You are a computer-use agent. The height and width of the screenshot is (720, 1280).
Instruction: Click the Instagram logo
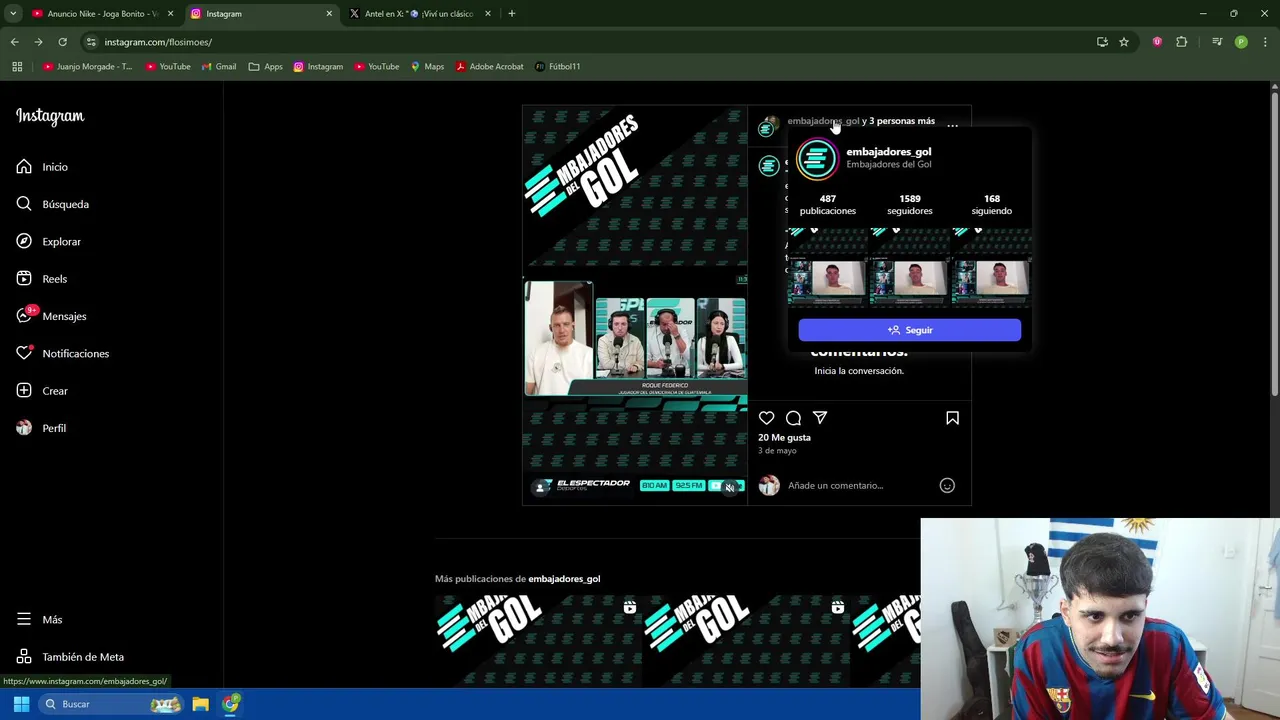click(x=50, y=116)
